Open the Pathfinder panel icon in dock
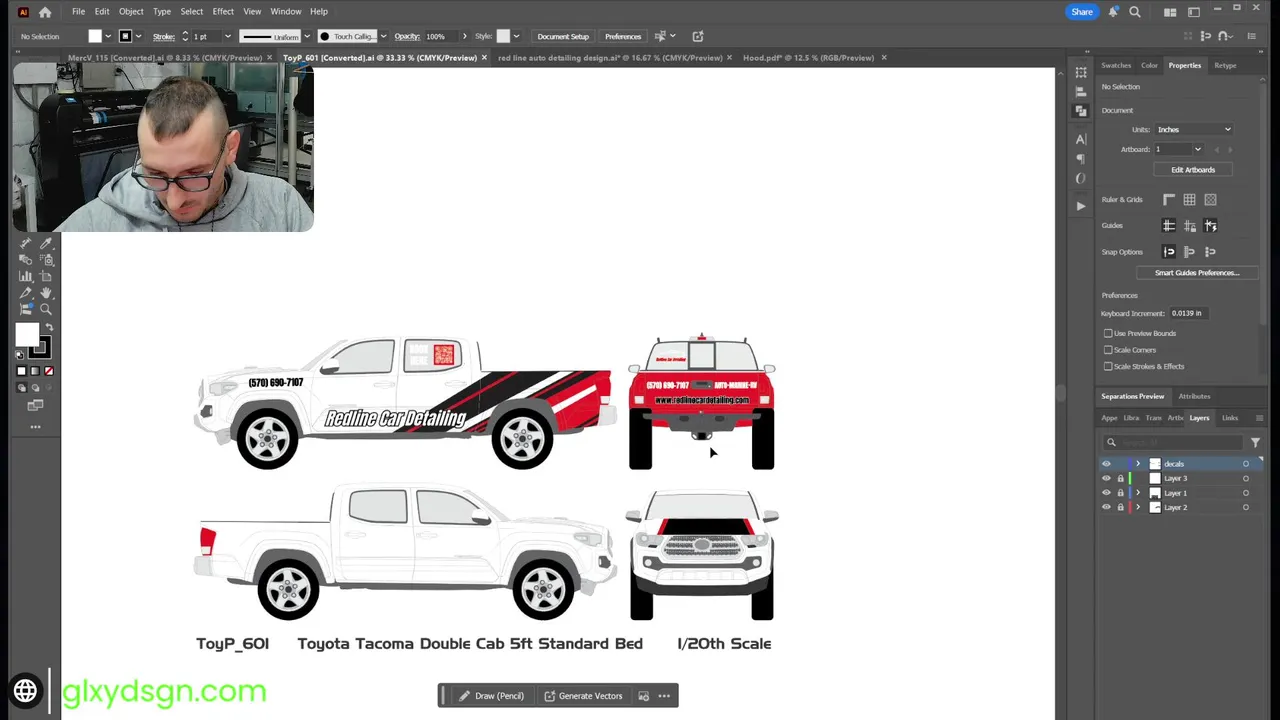Screen dimensions: 1280x720 coord(1081,111)
